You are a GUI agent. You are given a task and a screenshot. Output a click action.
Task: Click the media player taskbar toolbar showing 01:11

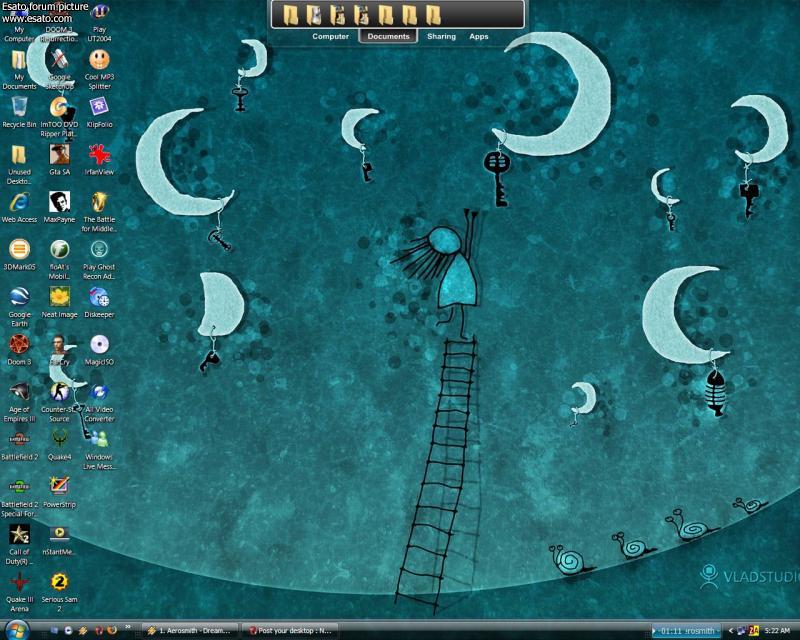coord(687,631)
